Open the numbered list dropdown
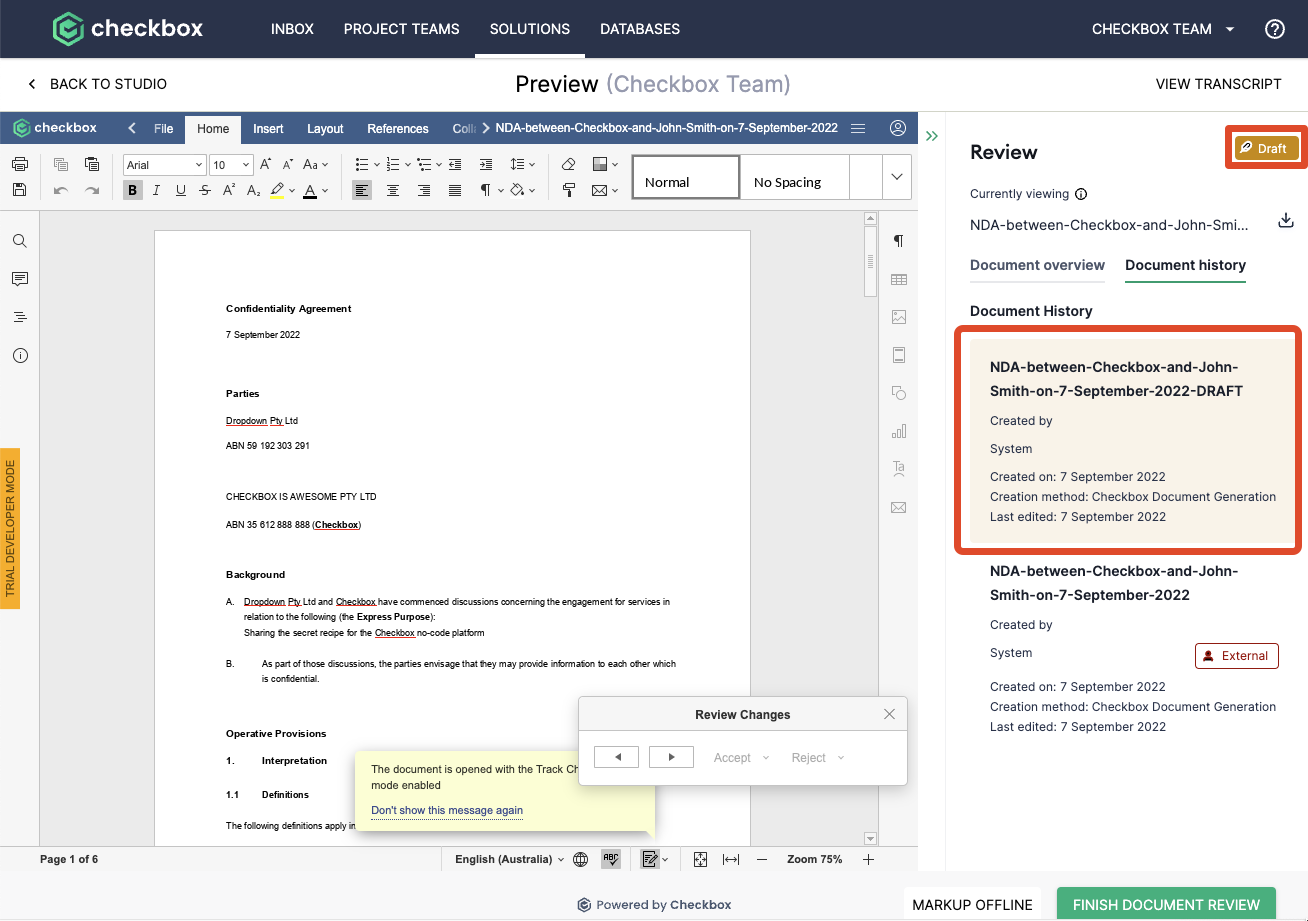This screenshot has width=1308, height=921. click(x=406, y=165)
